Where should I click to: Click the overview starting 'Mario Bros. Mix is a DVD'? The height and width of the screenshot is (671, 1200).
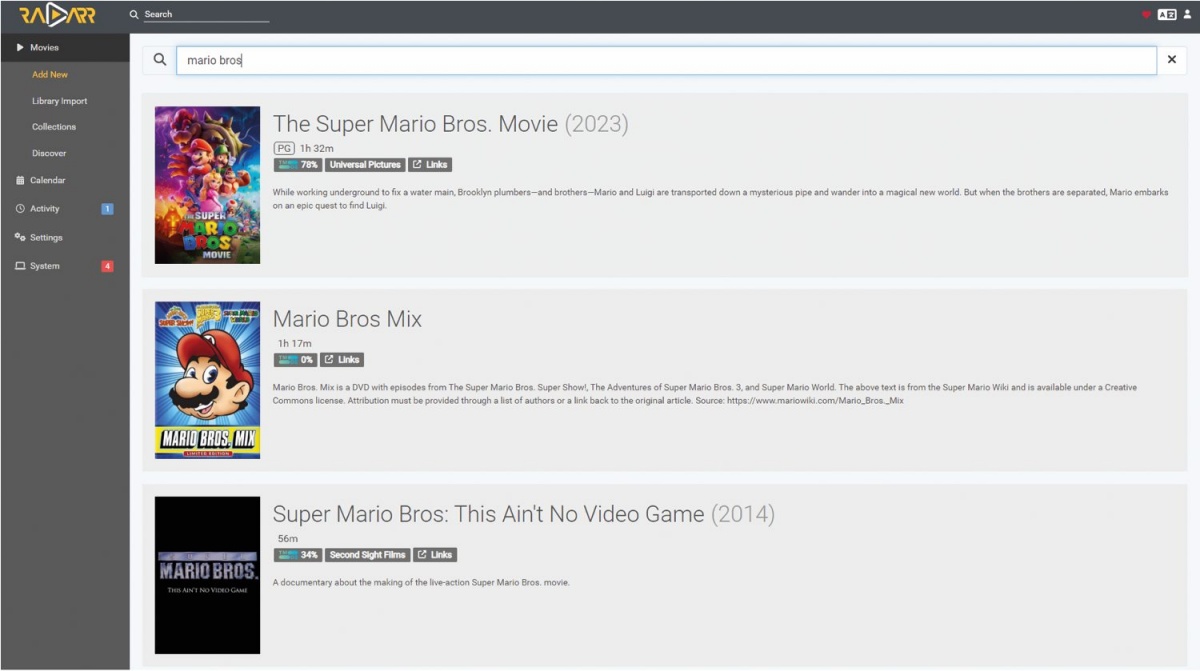[705, 394]
